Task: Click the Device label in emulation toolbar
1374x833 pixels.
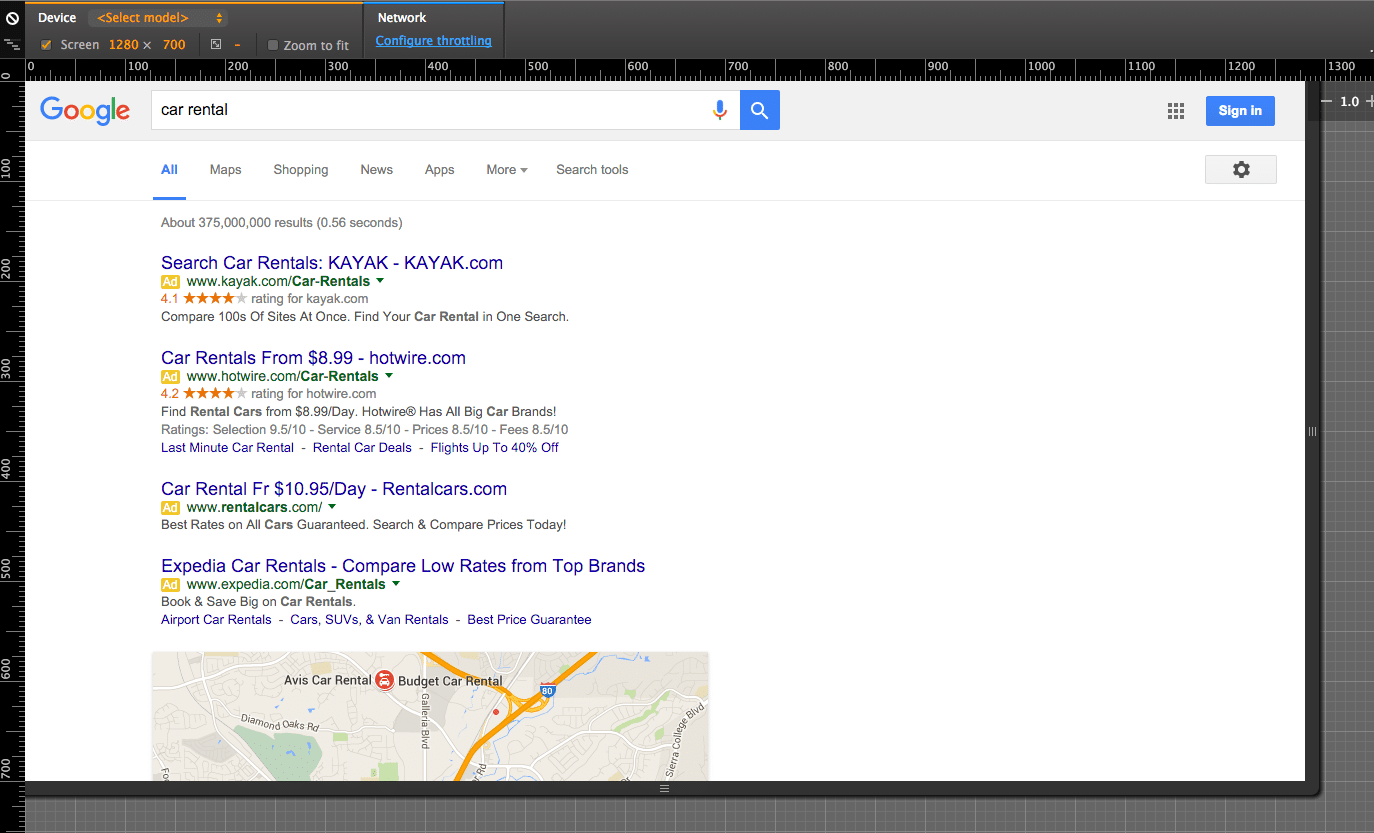Action: 57,18
